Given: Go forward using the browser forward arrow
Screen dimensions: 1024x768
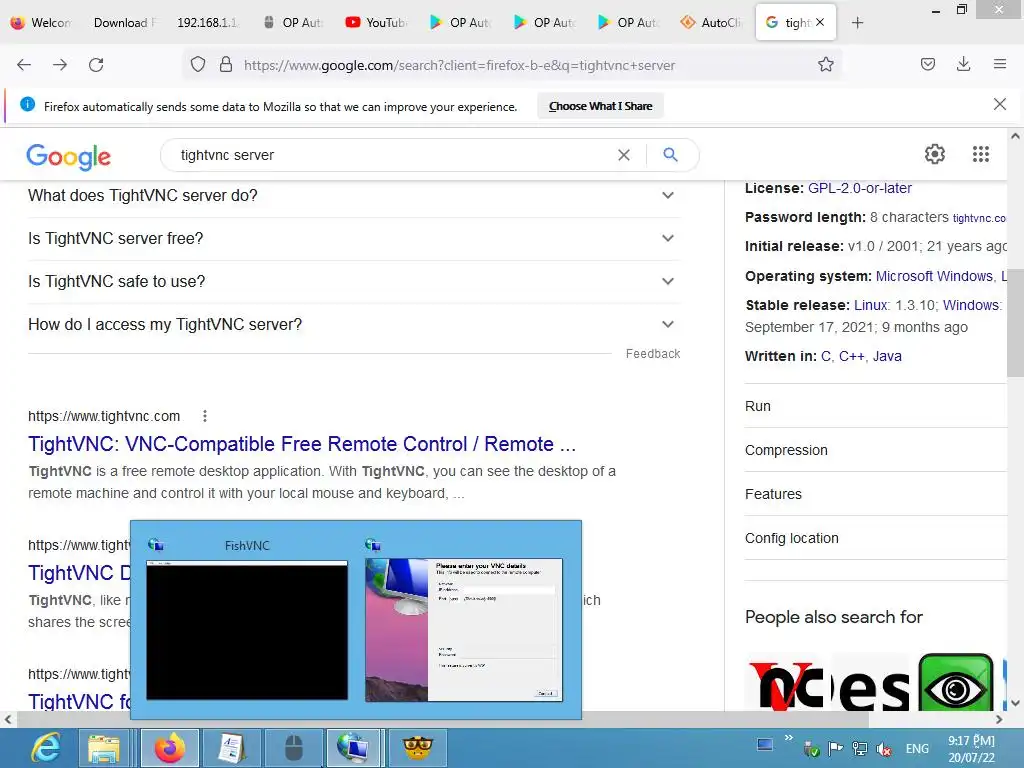Looking at the screenshot, I should tap(60, 65).
